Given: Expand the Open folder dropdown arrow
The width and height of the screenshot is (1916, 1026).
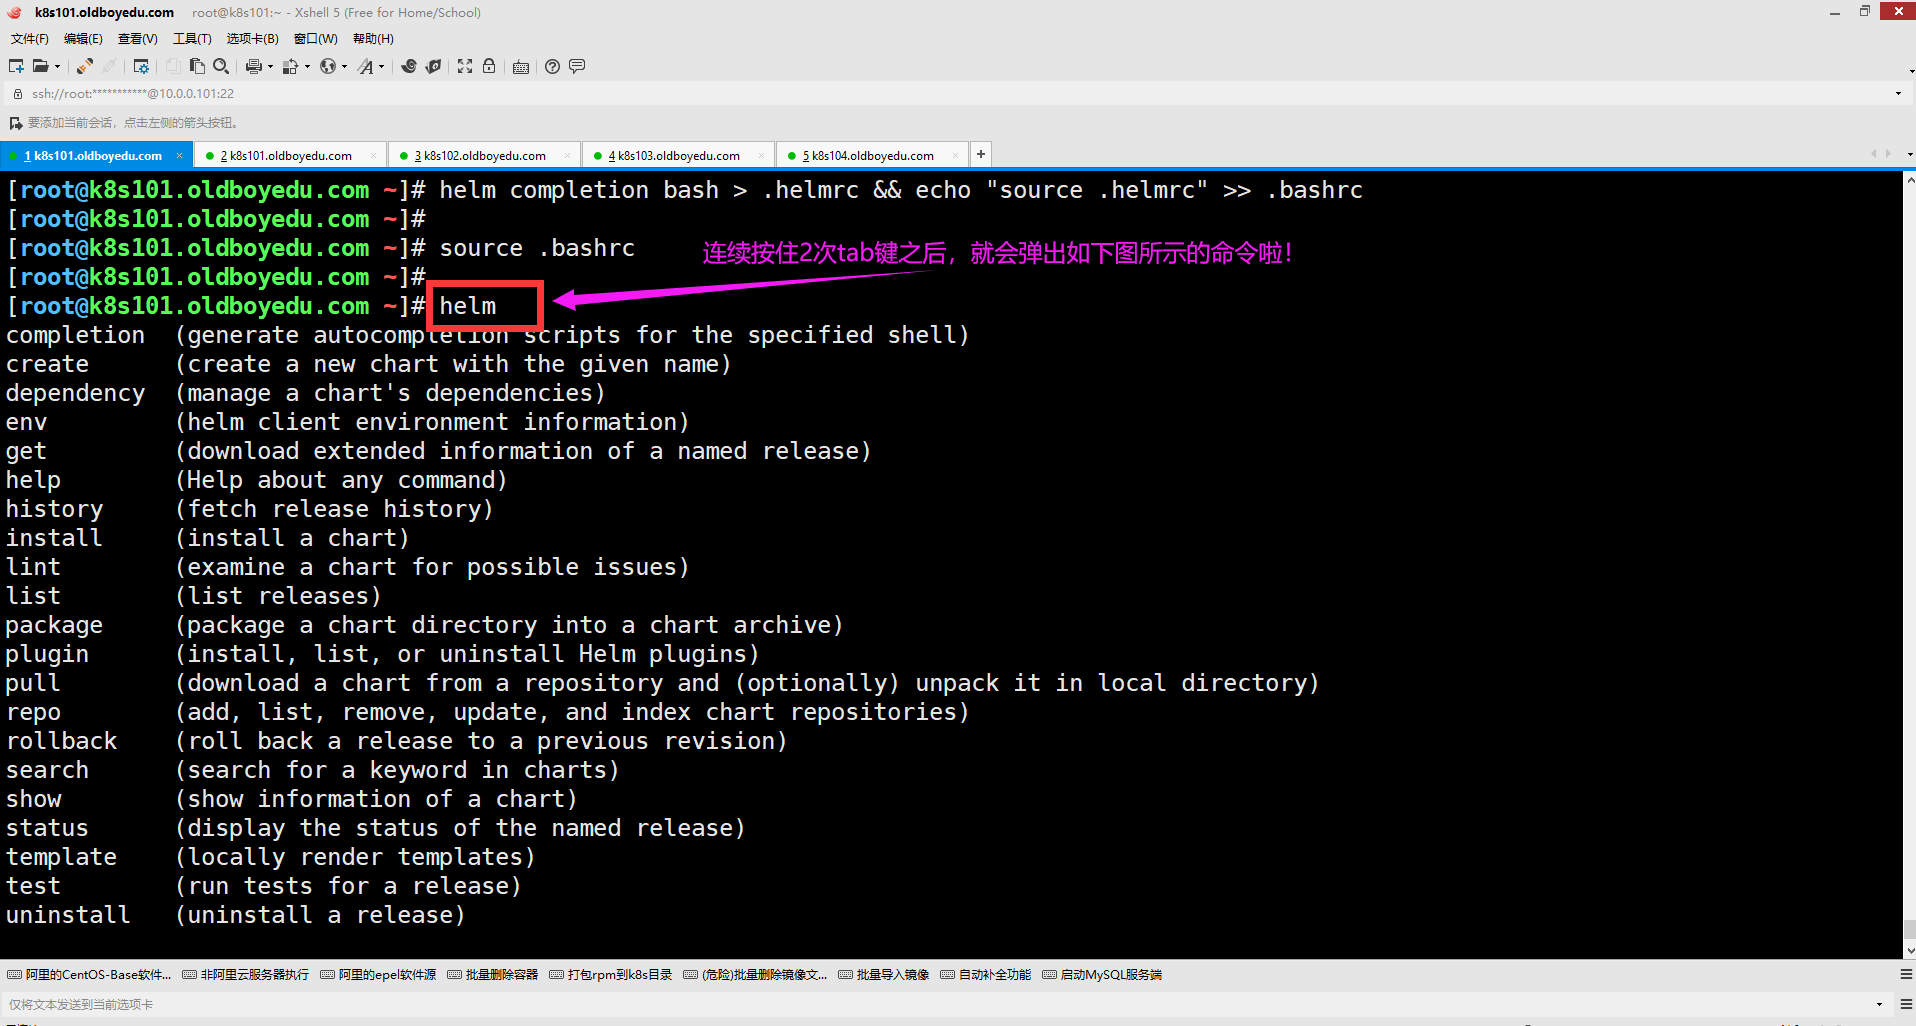Looking at the screenshot, I should [x=57, y=67].
